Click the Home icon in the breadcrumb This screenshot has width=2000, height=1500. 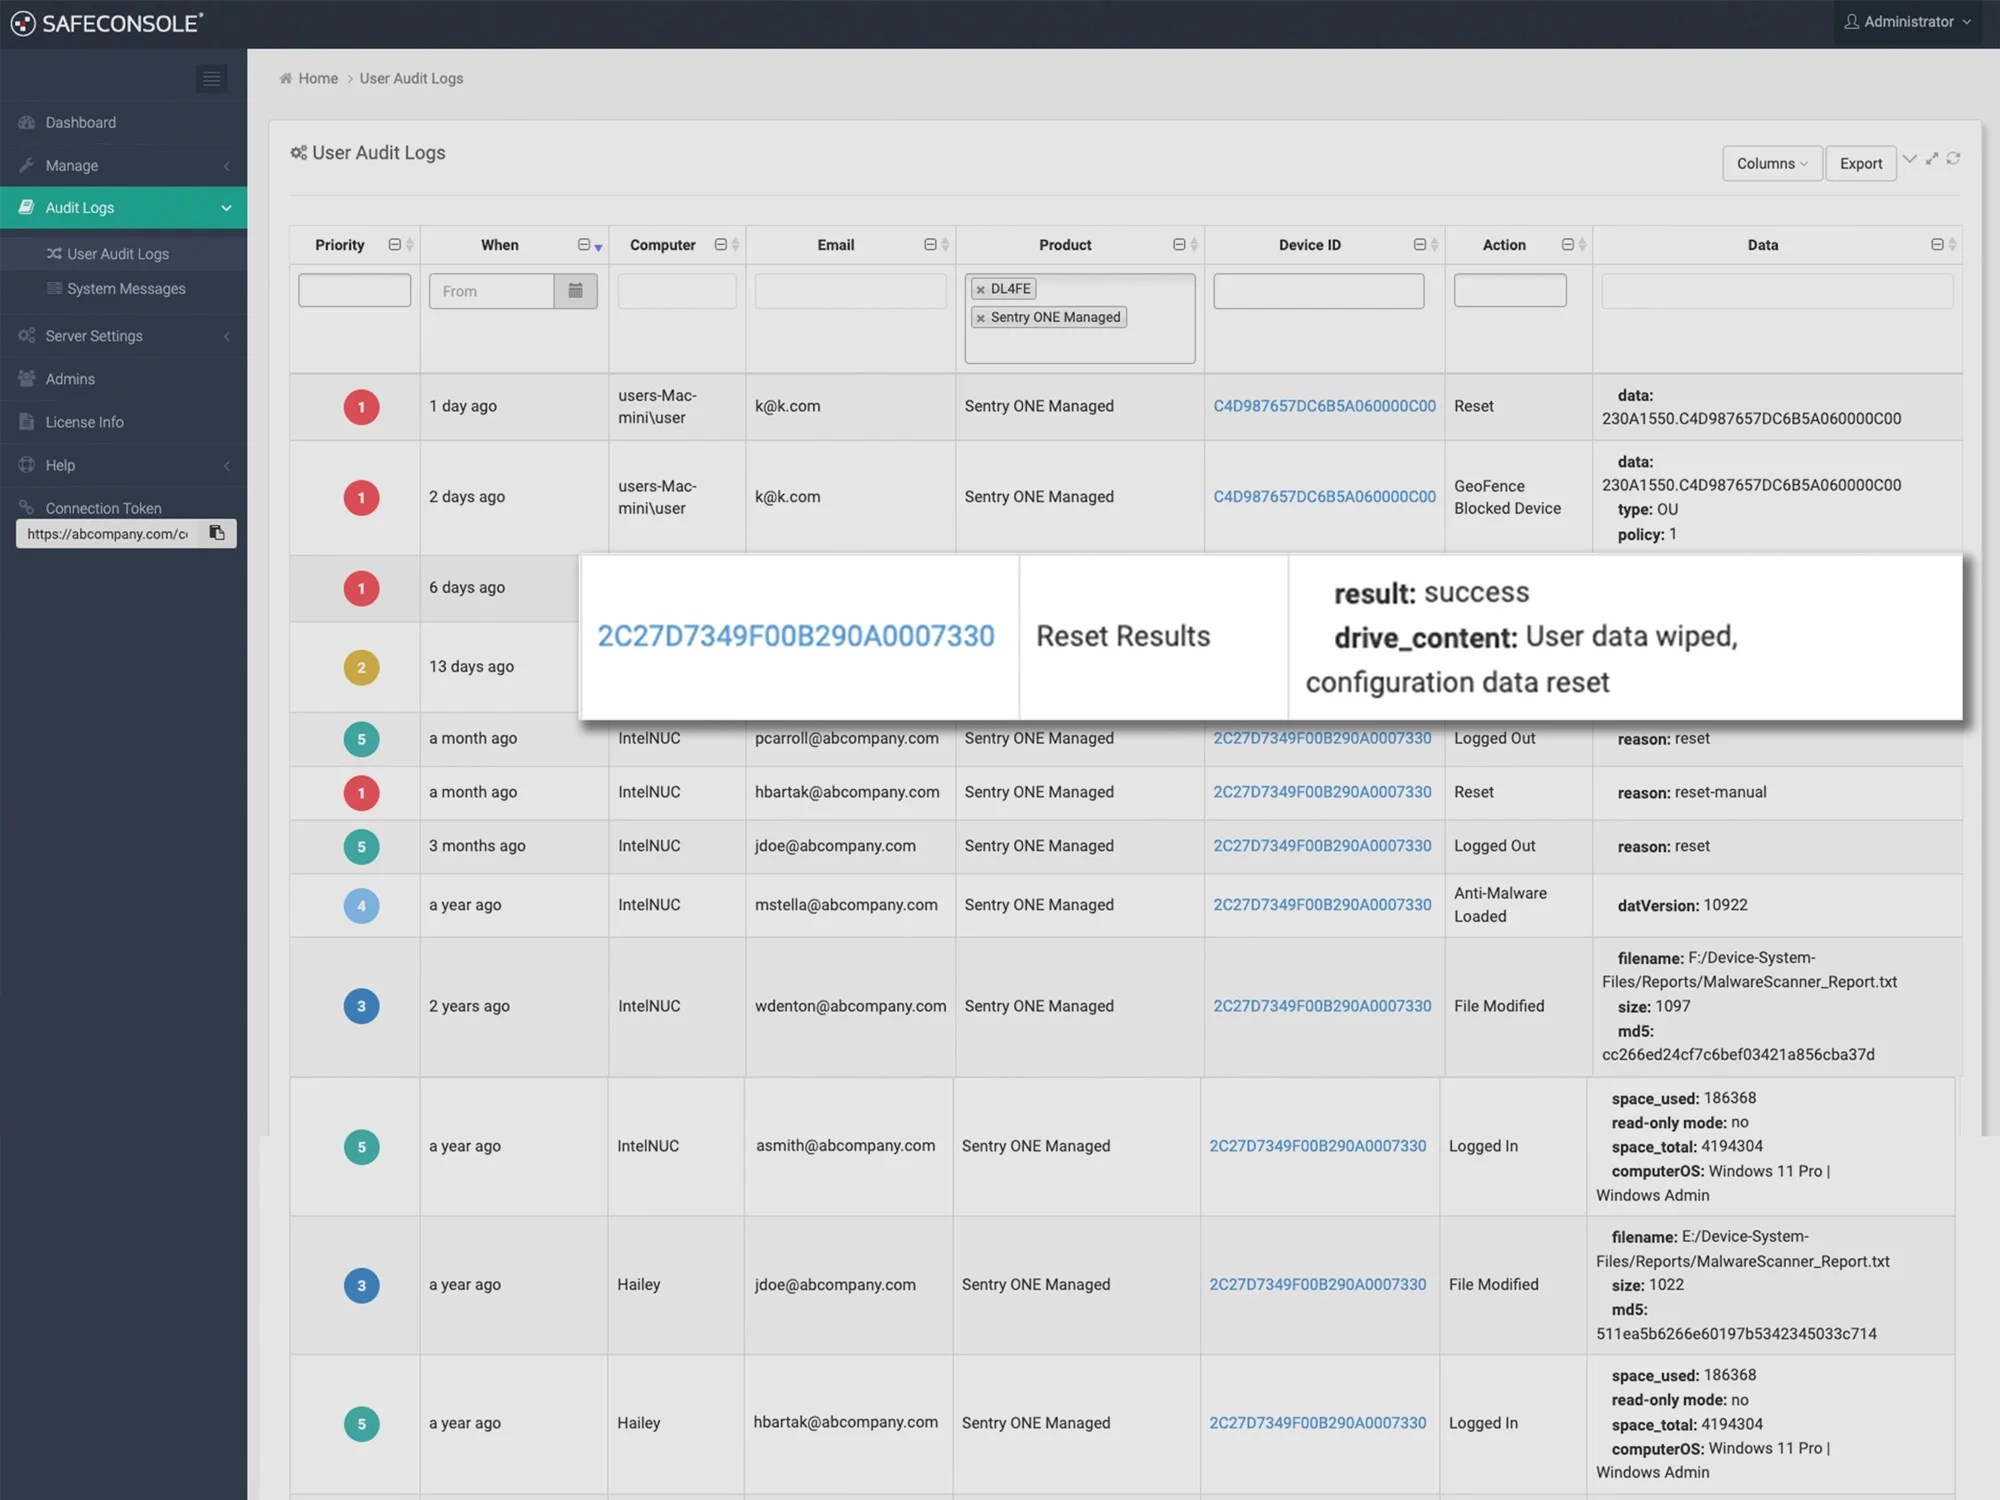click(x=286, y=79)
